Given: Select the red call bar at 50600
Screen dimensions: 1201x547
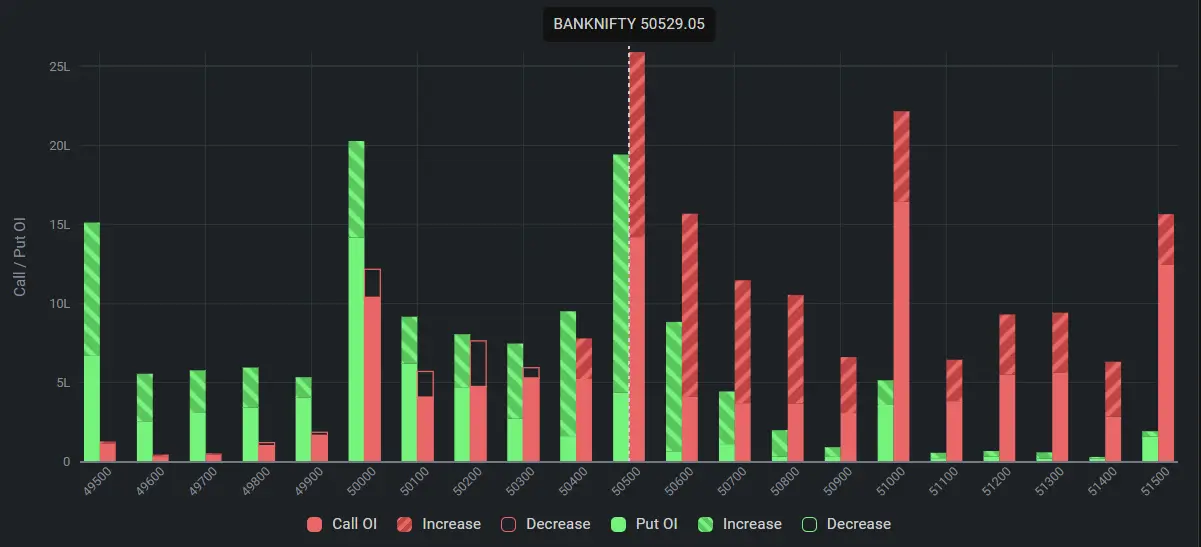Looking at the screenshot, I should (690, 340).
